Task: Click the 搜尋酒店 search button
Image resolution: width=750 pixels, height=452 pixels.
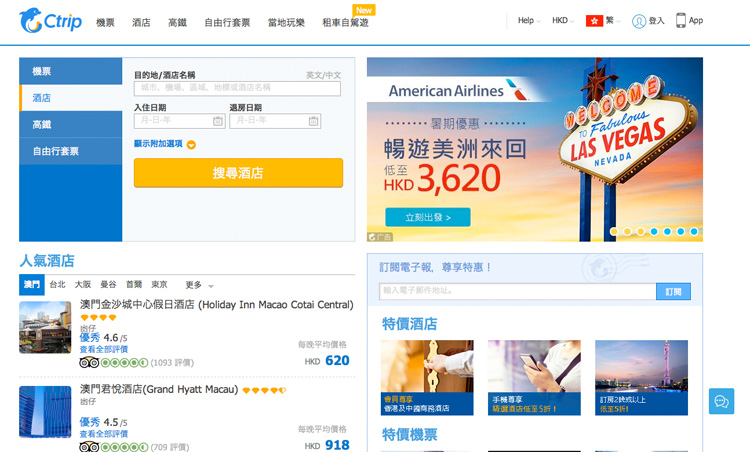Action: pyautogui.click(x=238, y=173)
